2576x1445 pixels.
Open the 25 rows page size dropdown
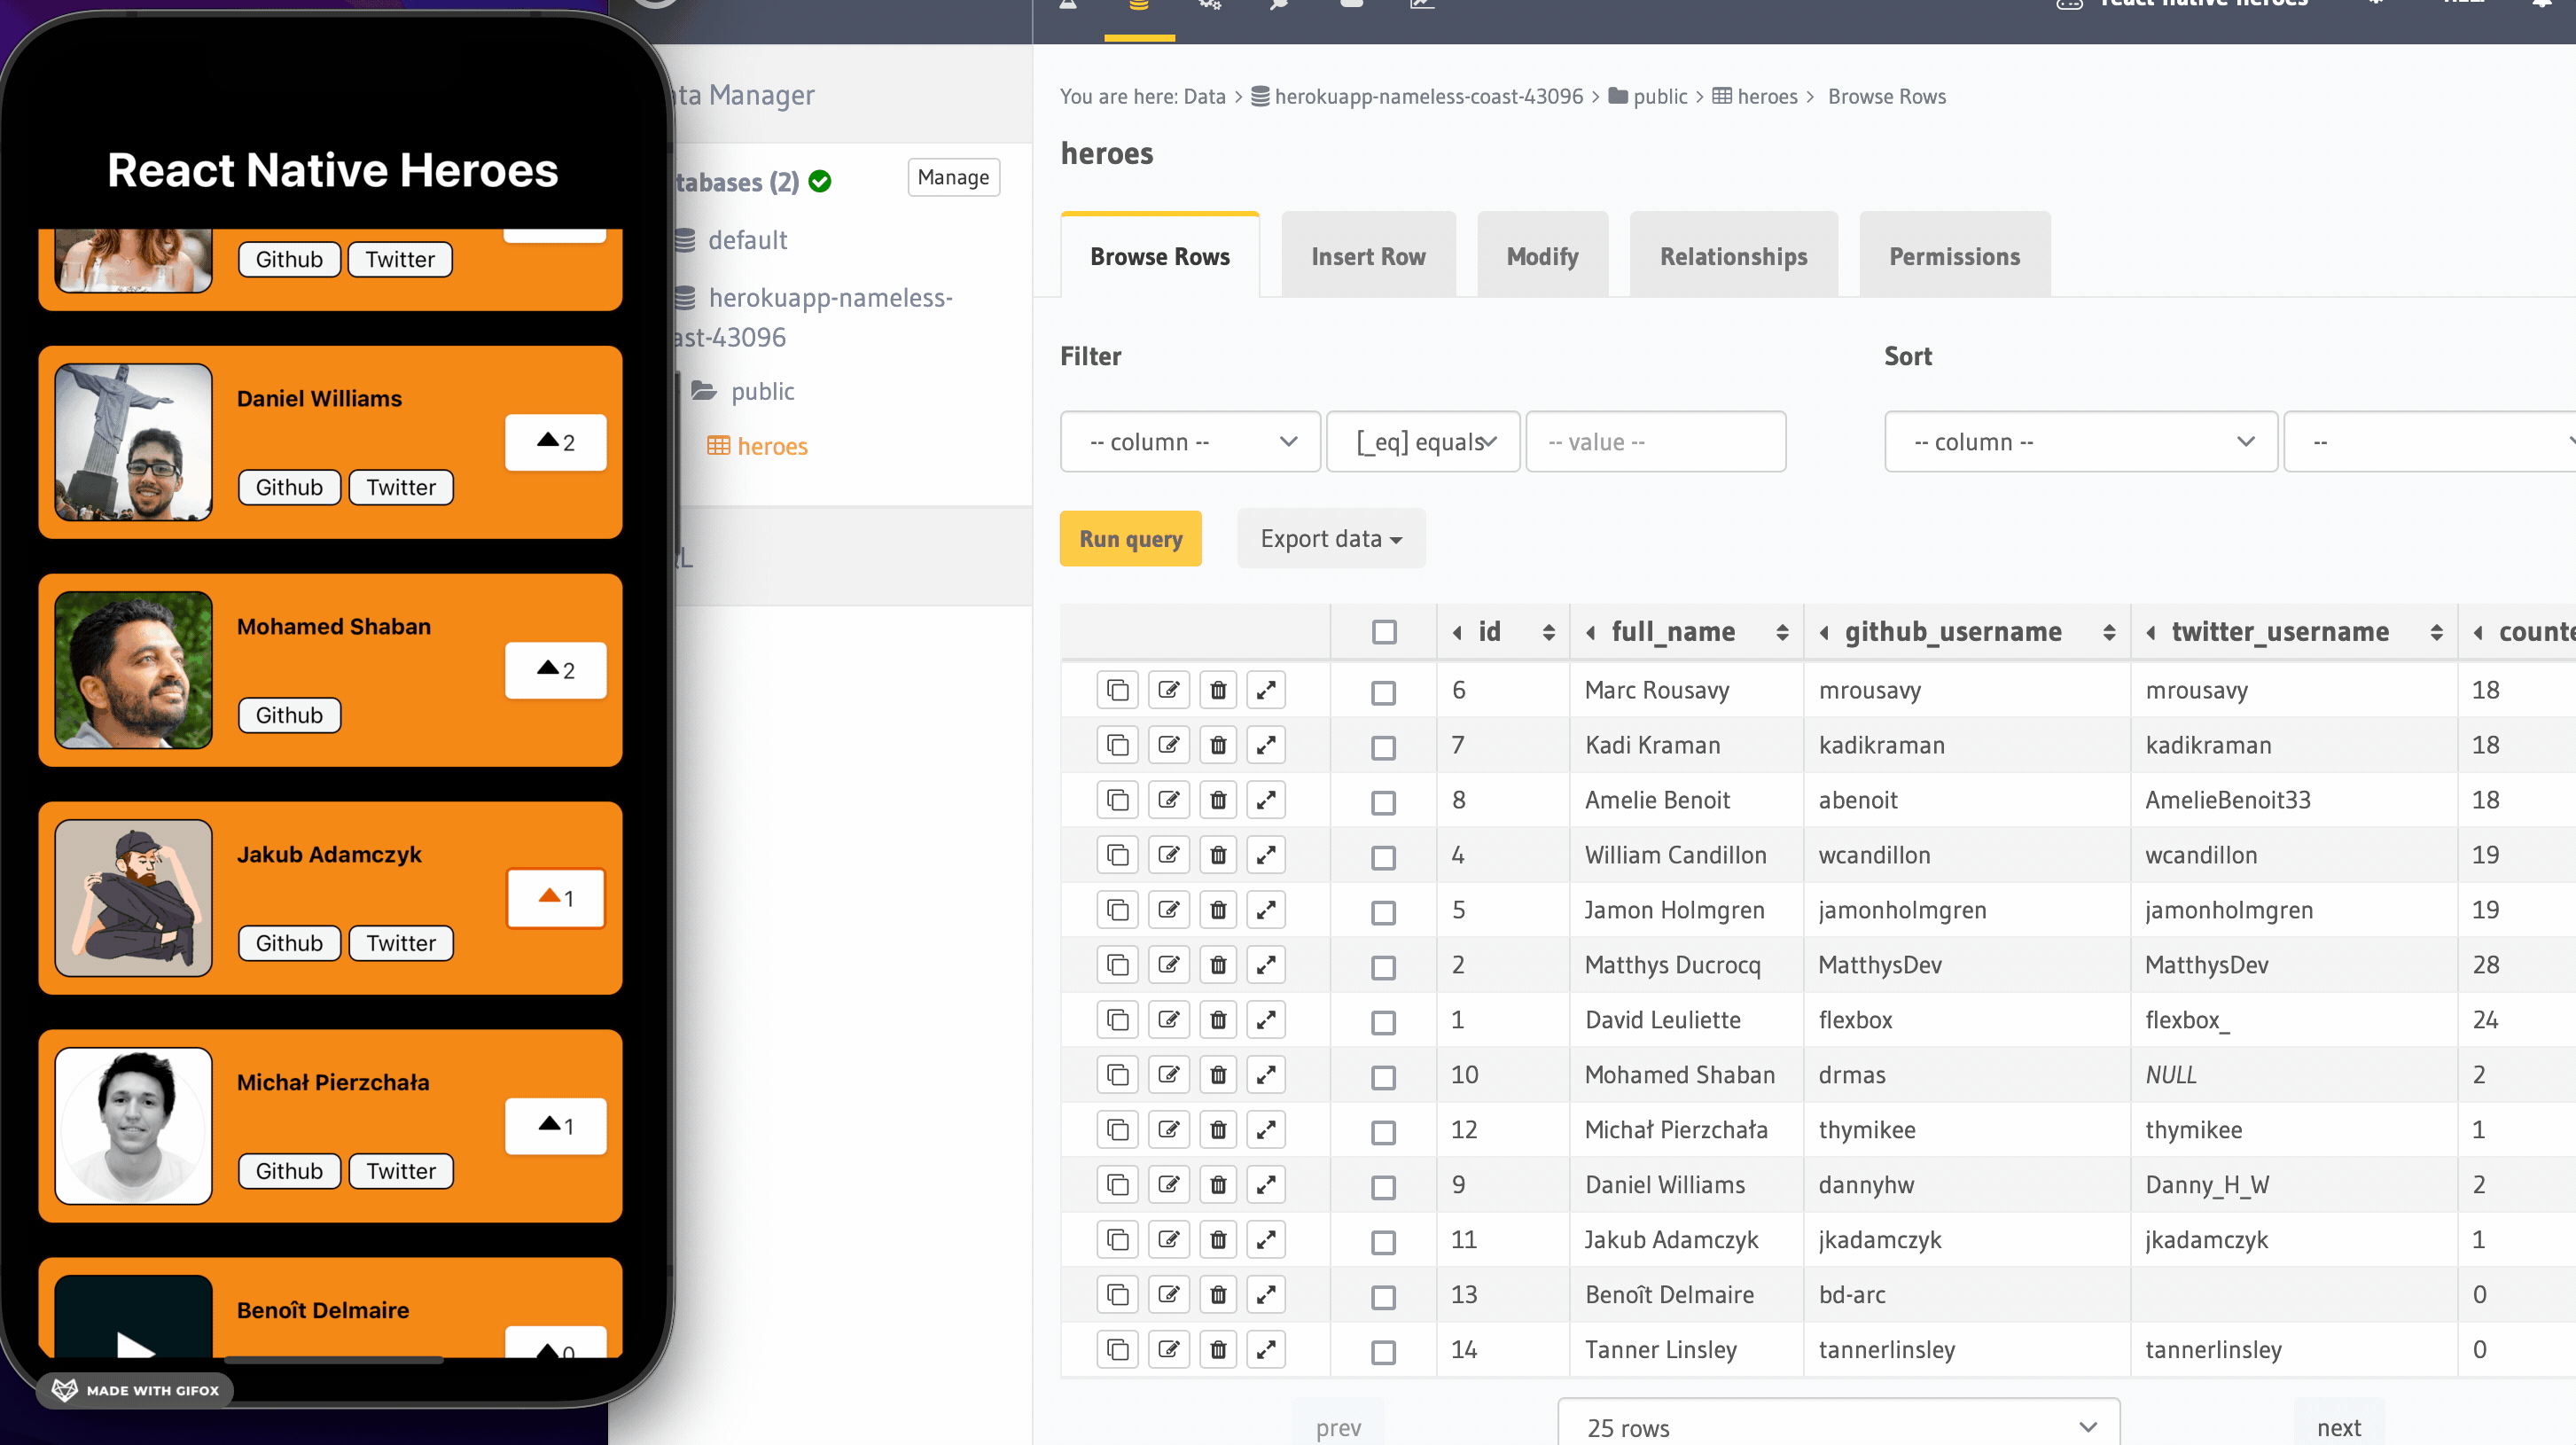[1838, 1426]
